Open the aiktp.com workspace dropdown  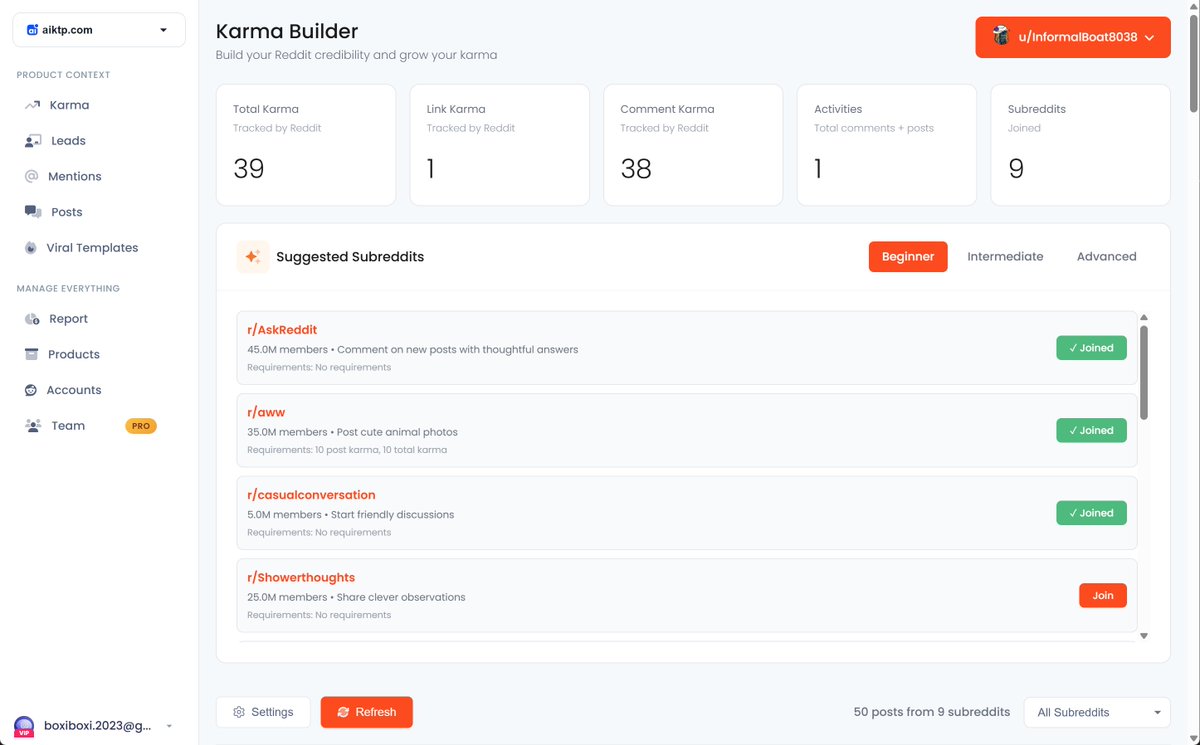[x=99, y=30]
